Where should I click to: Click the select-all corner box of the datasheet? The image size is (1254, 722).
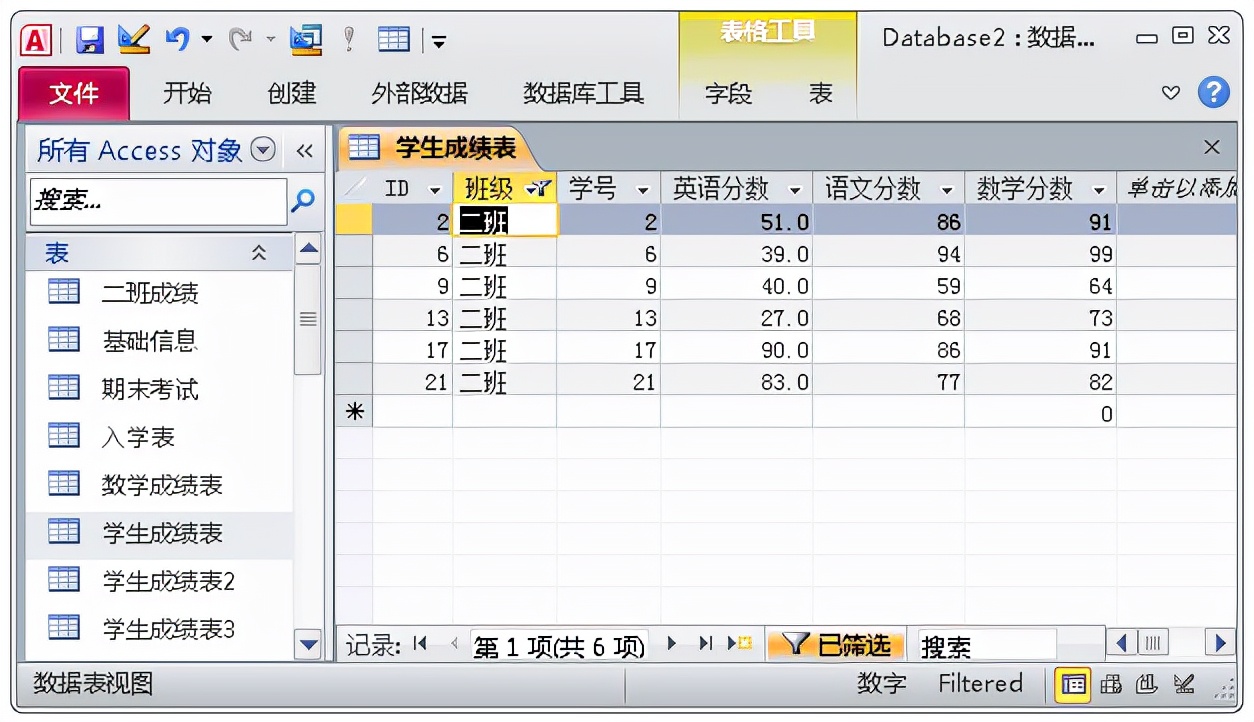point(354,188)
